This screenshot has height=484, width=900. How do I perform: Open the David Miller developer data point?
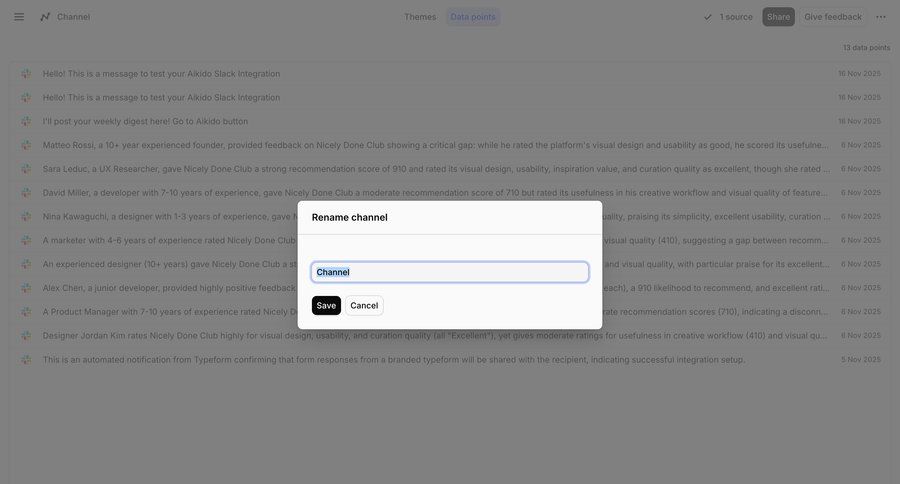click(x=450, y=193)
